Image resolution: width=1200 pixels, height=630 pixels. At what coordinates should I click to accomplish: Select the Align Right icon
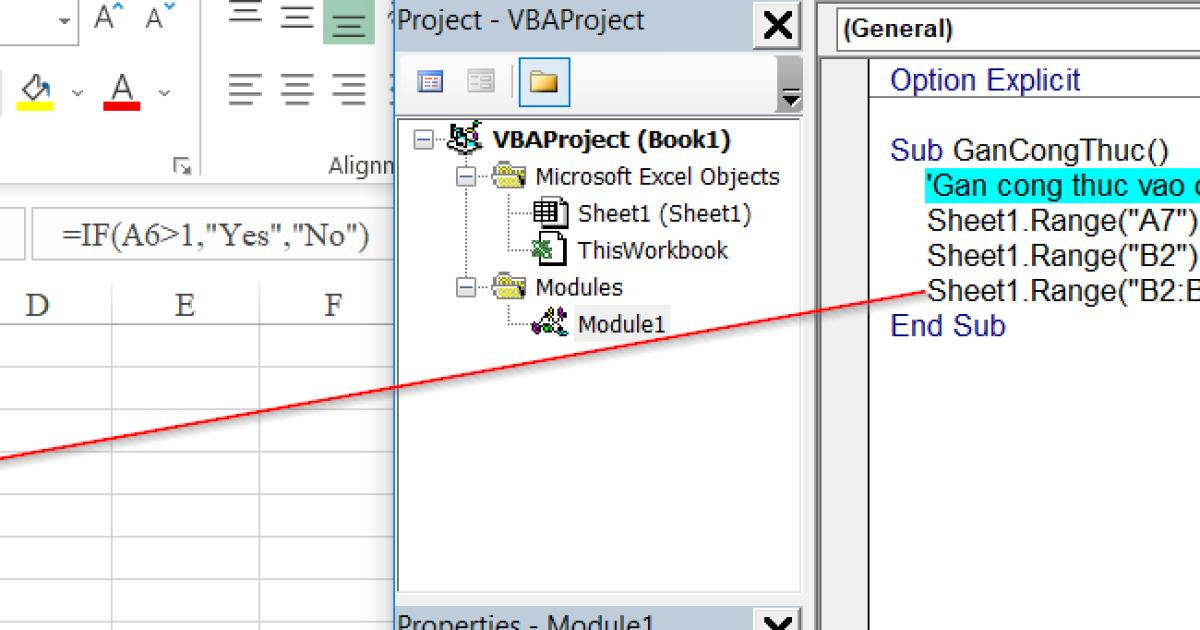coord(348,88)
